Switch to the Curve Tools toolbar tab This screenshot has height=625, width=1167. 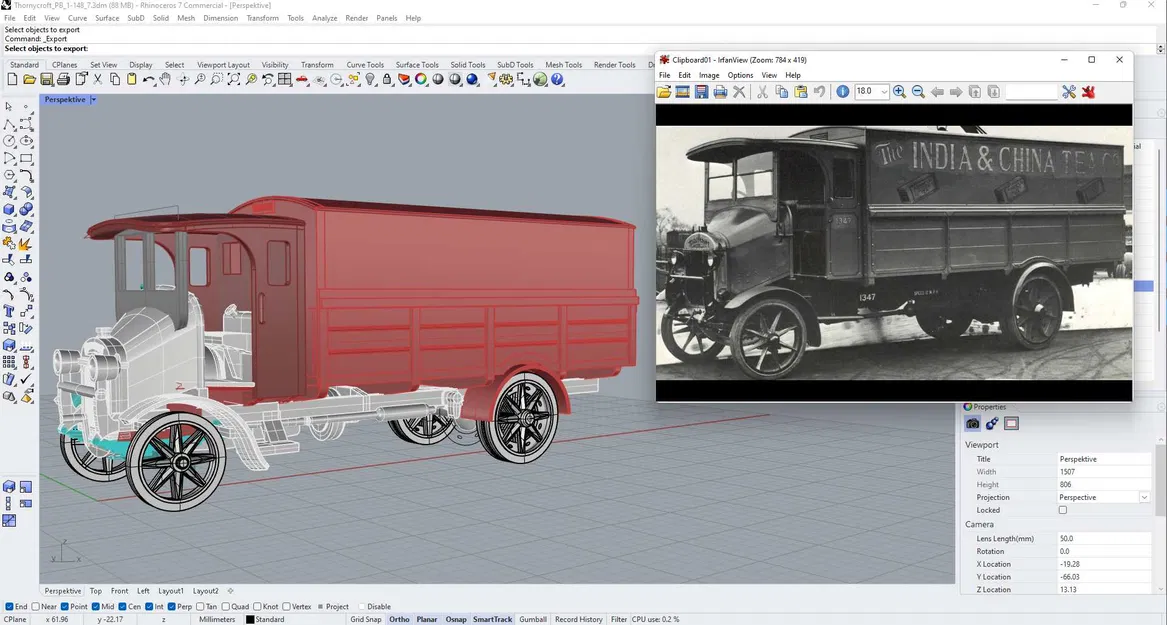tap(365, 65)
